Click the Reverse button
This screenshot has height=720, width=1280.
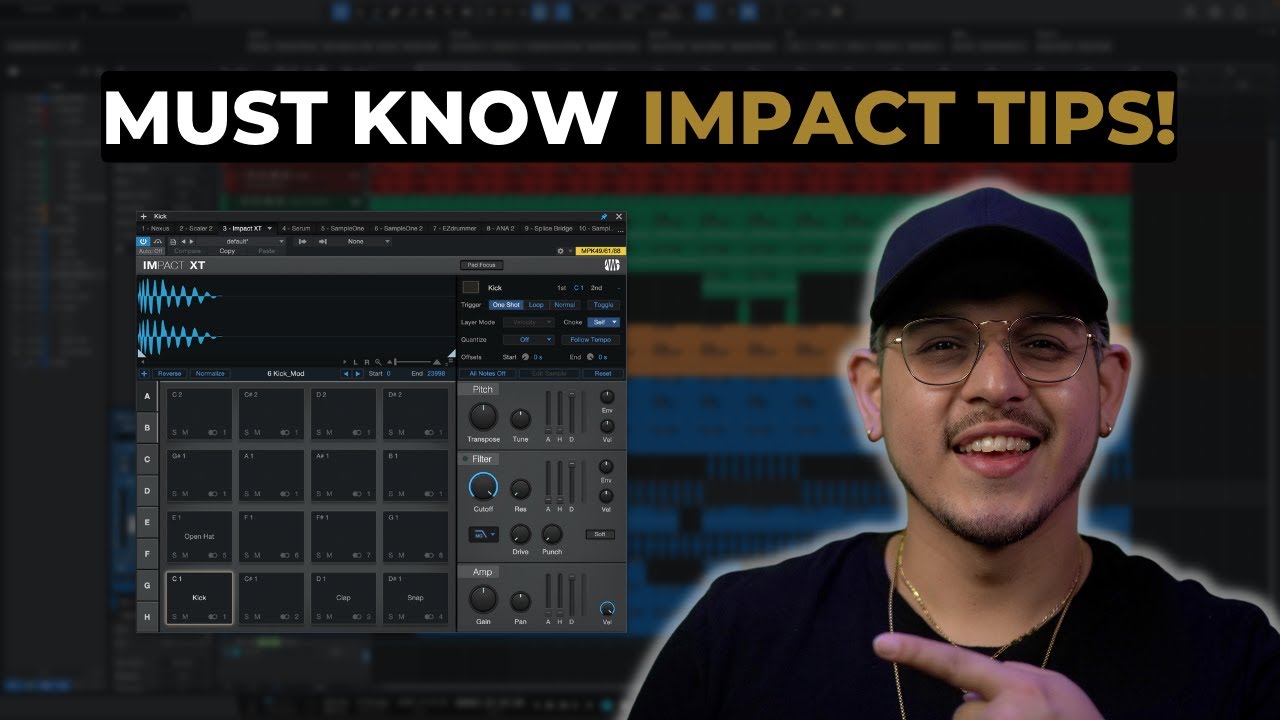pos(169,374)
